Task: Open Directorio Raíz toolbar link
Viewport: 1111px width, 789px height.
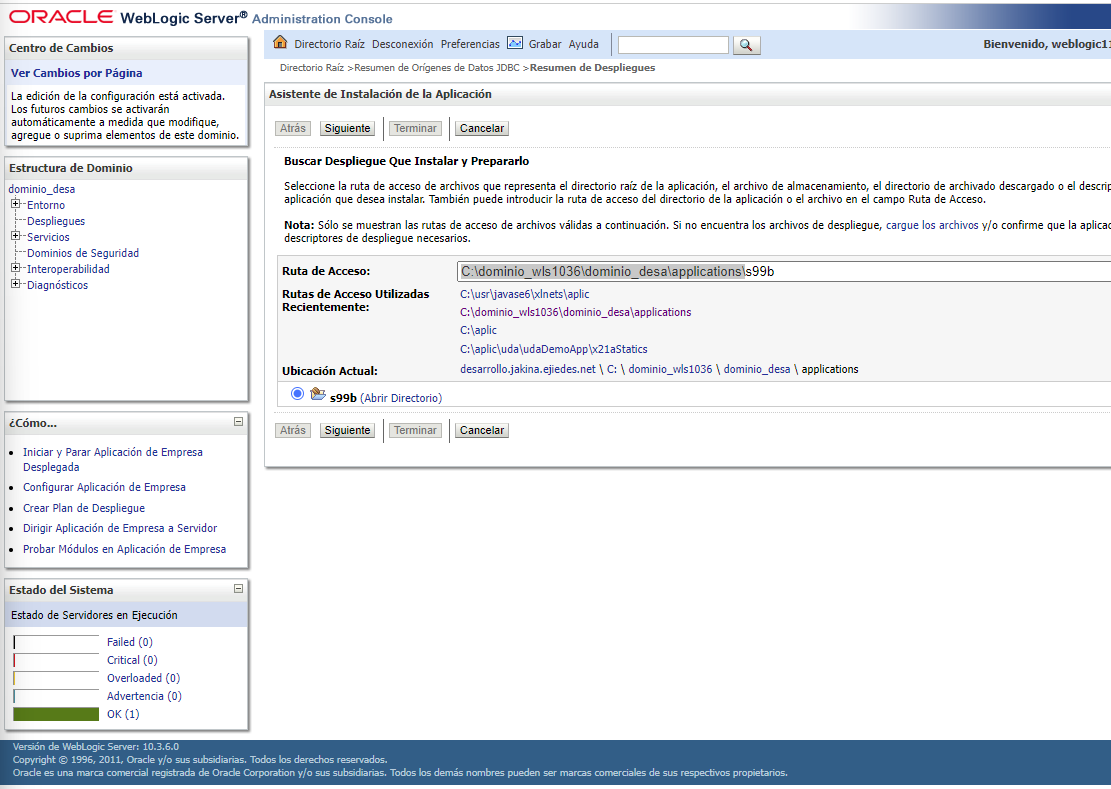Action: 329,44
